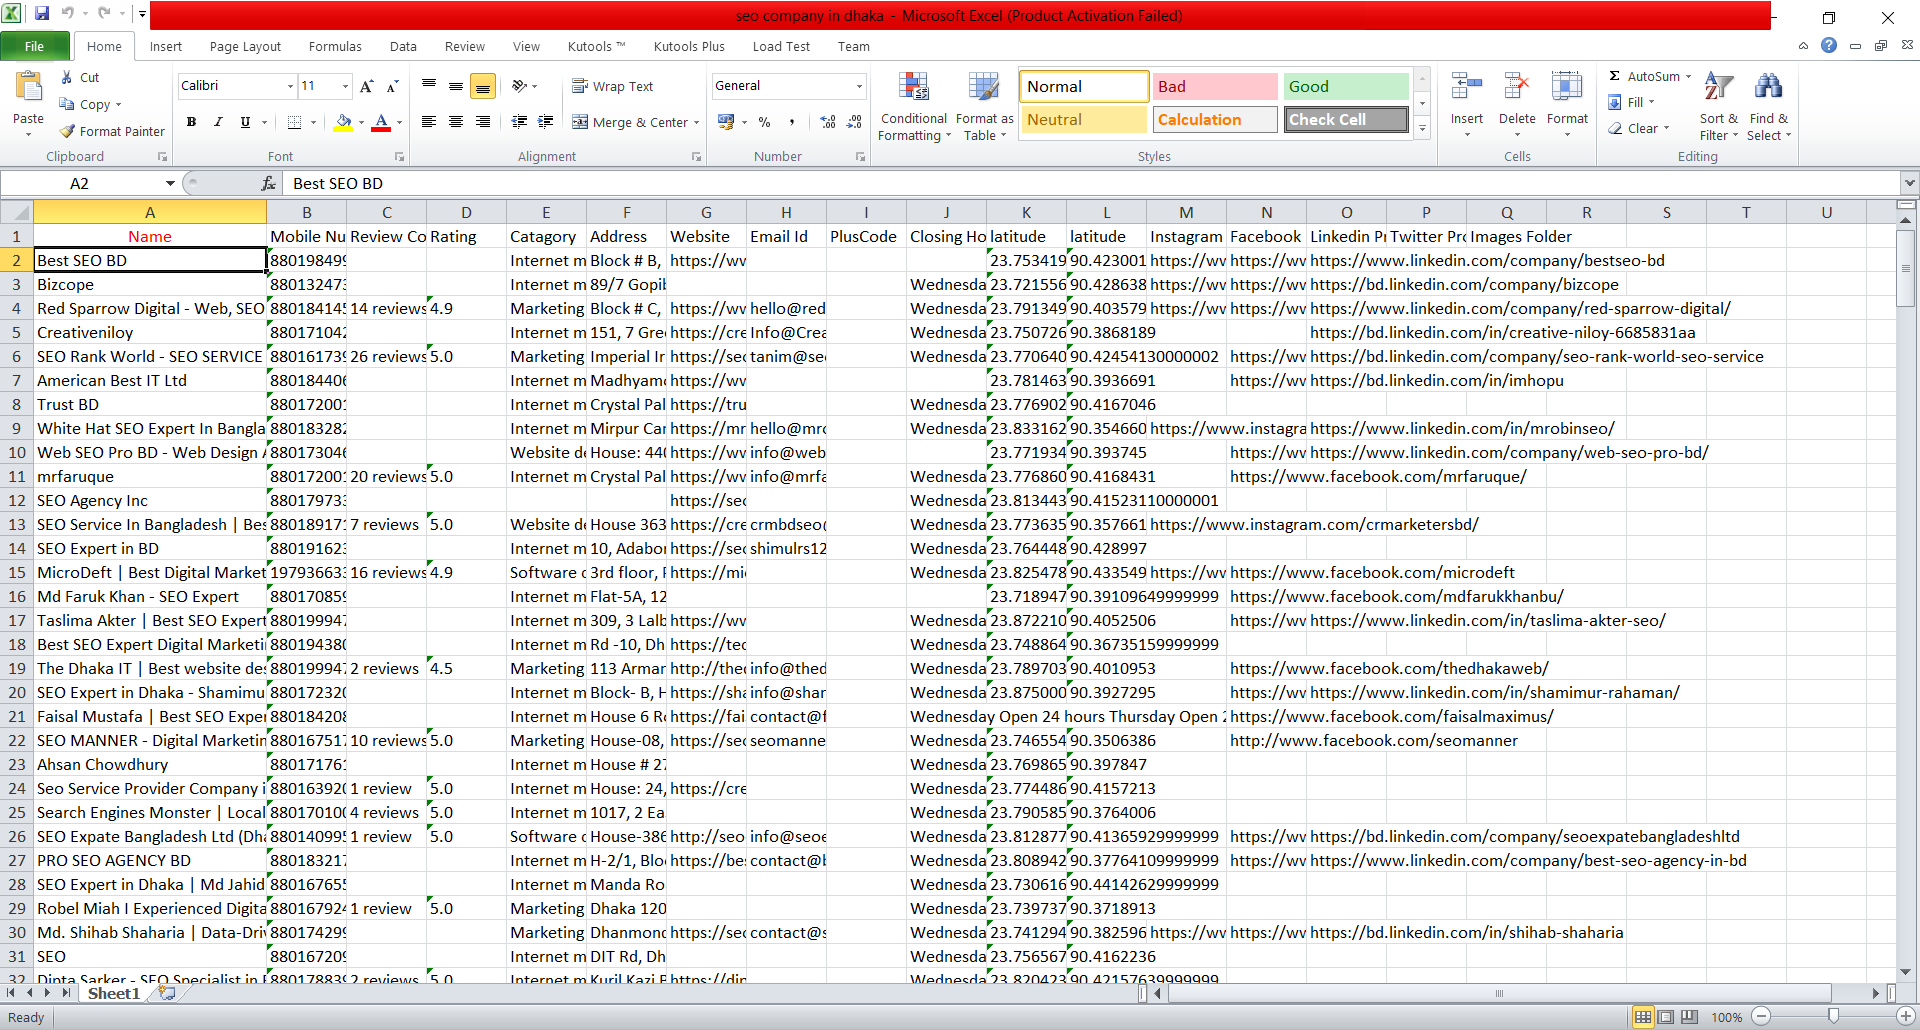Click the Insert Function fx icon
This screenshot has height=1030, width=1920.
(268, 183)
